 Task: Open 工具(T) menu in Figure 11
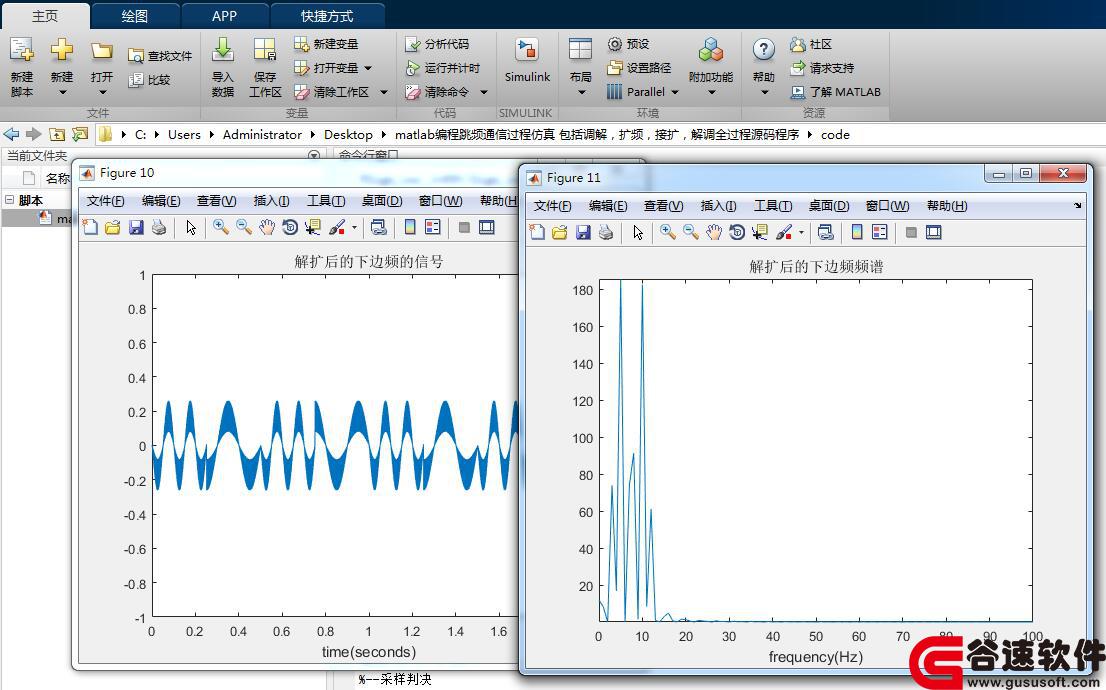point(773,205)
